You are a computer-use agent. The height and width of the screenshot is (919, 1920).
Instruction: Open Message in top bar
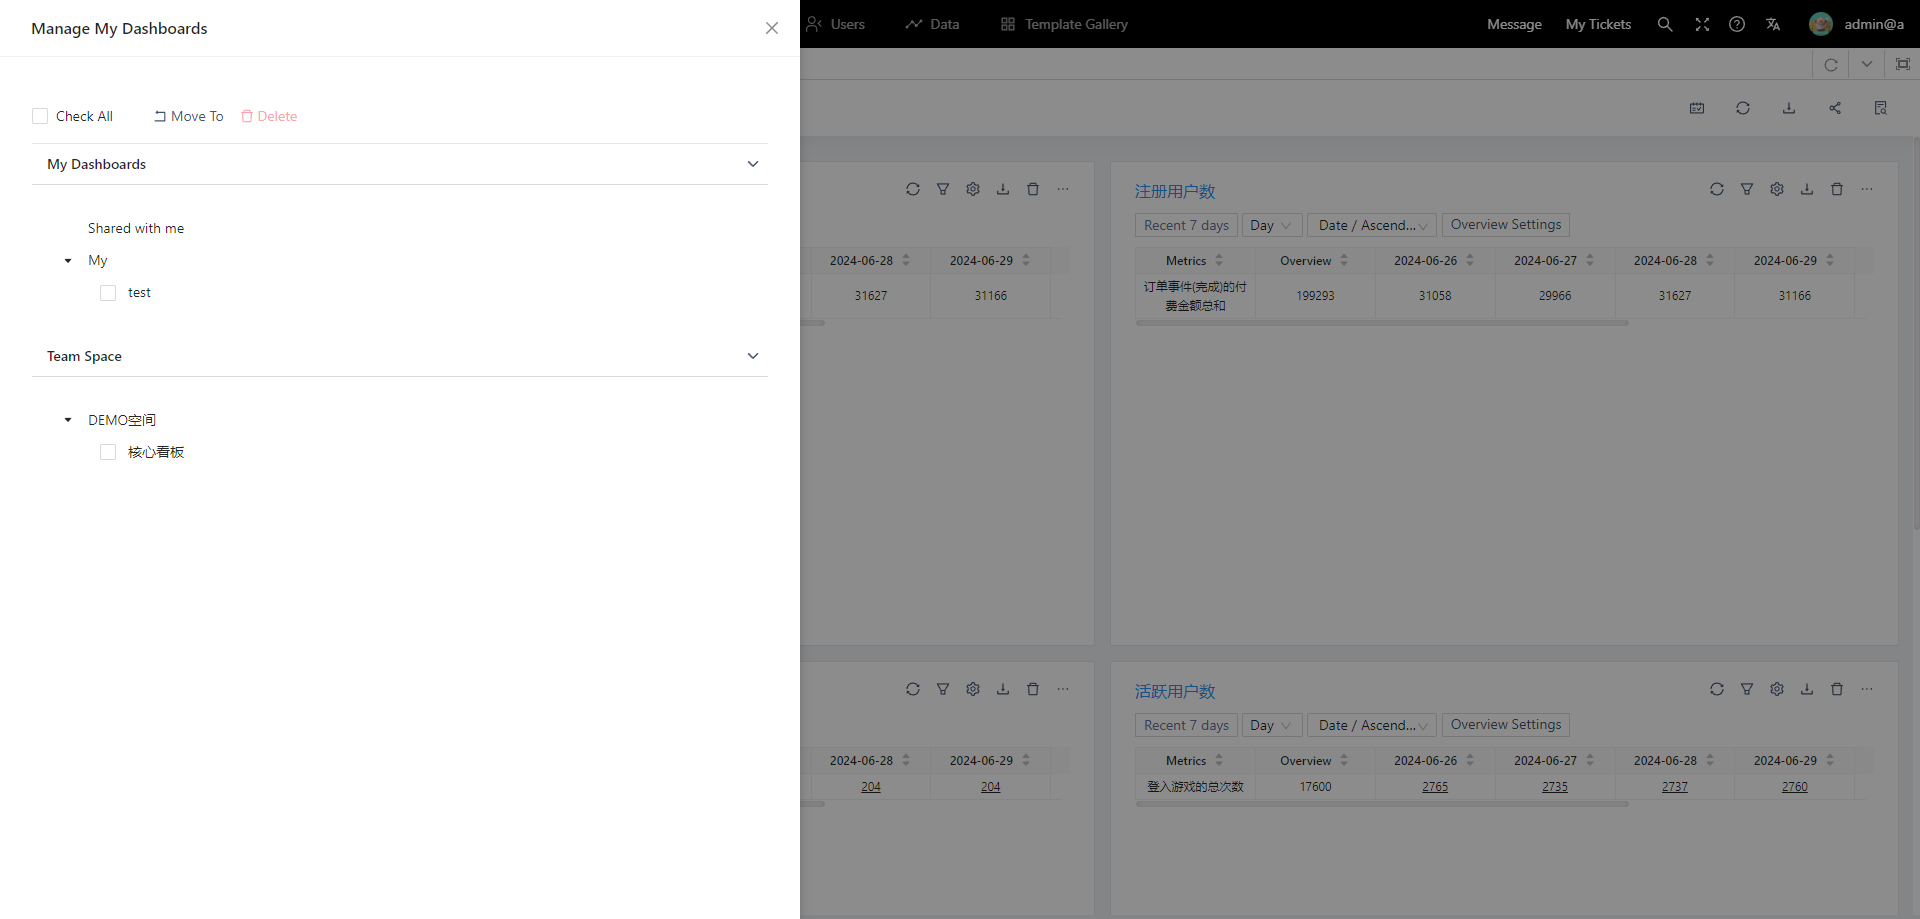point(1514,24)
